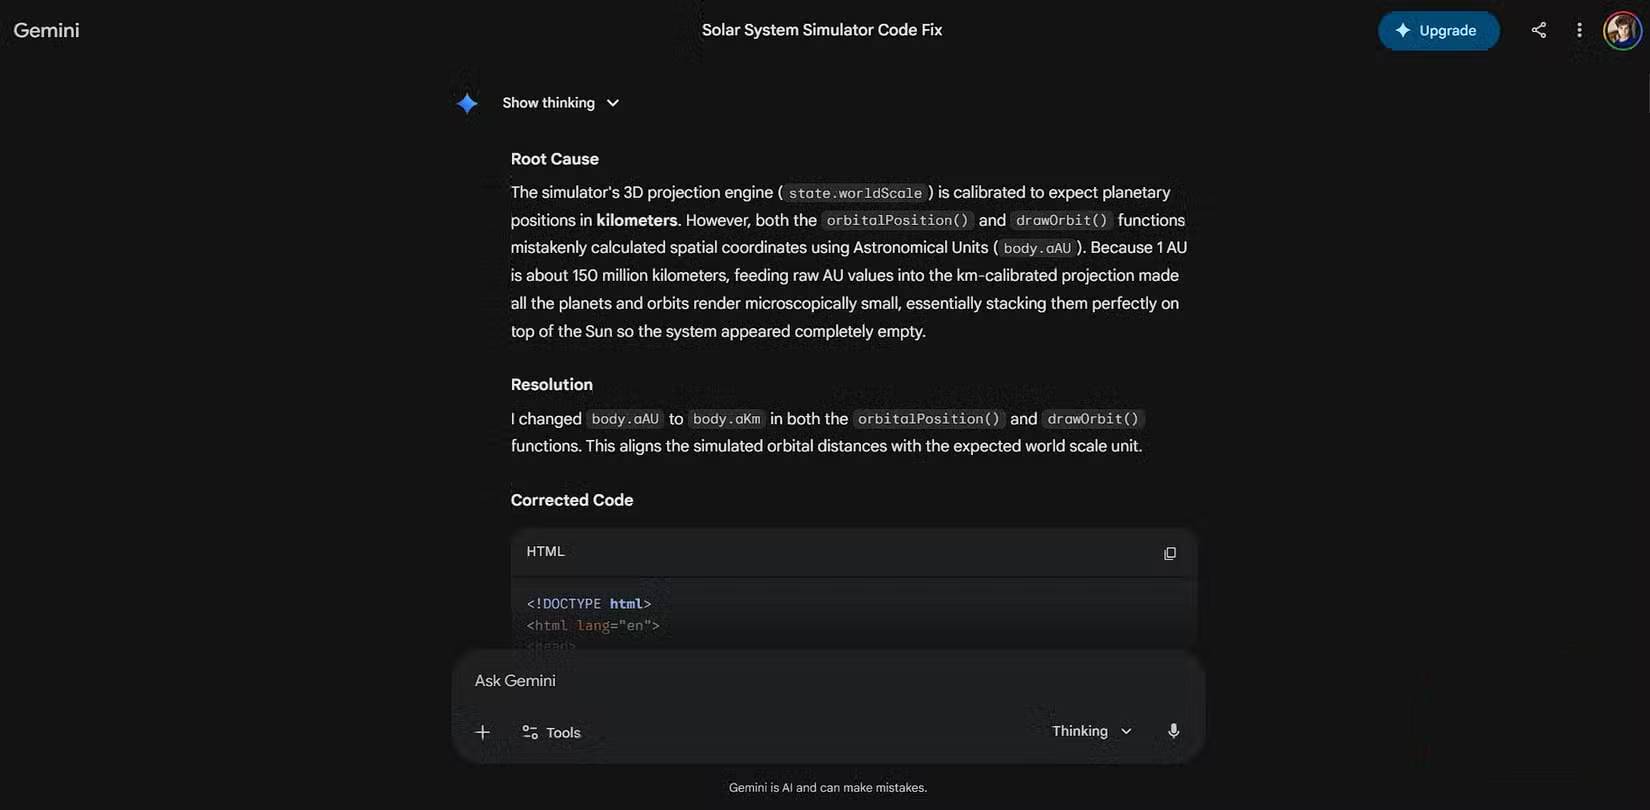Click the Corrected Code heading
The image size is (1650, 810).
click(x=571, y=500)
